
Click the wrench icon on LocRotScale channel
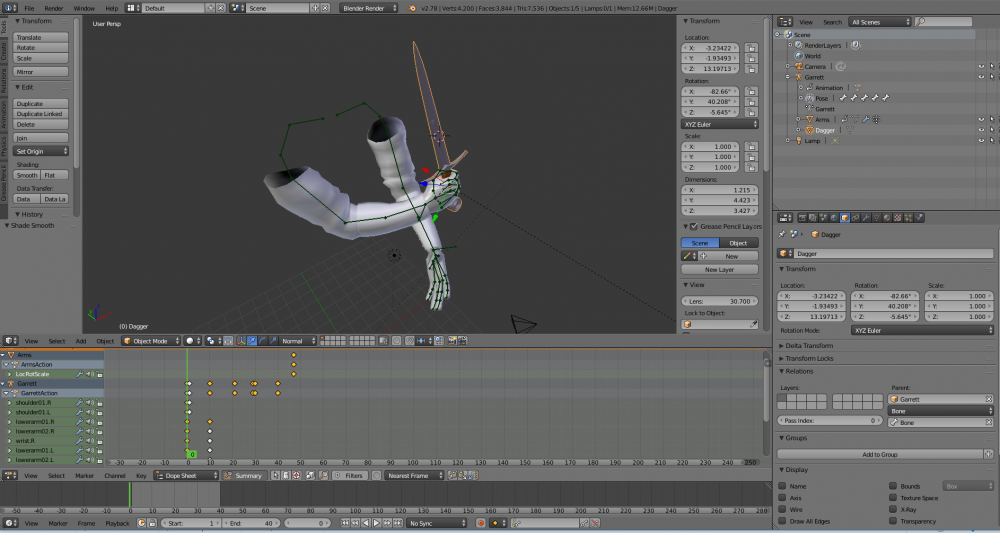tap(78, 374)
